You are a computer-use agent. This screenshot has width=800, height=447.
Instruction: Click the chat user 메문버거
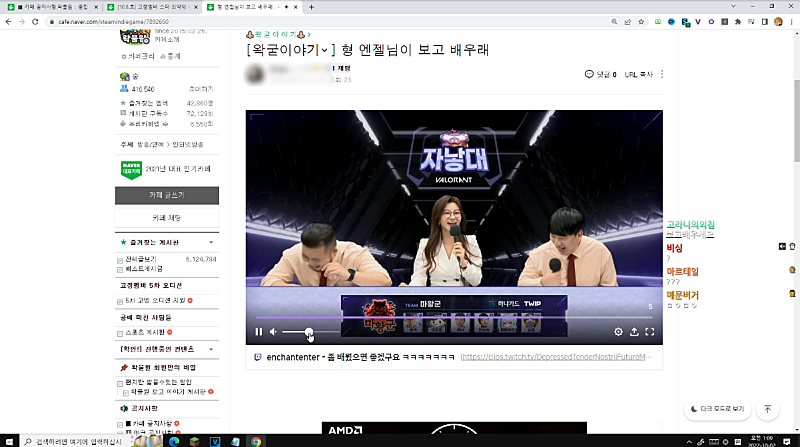pos(682,295)
